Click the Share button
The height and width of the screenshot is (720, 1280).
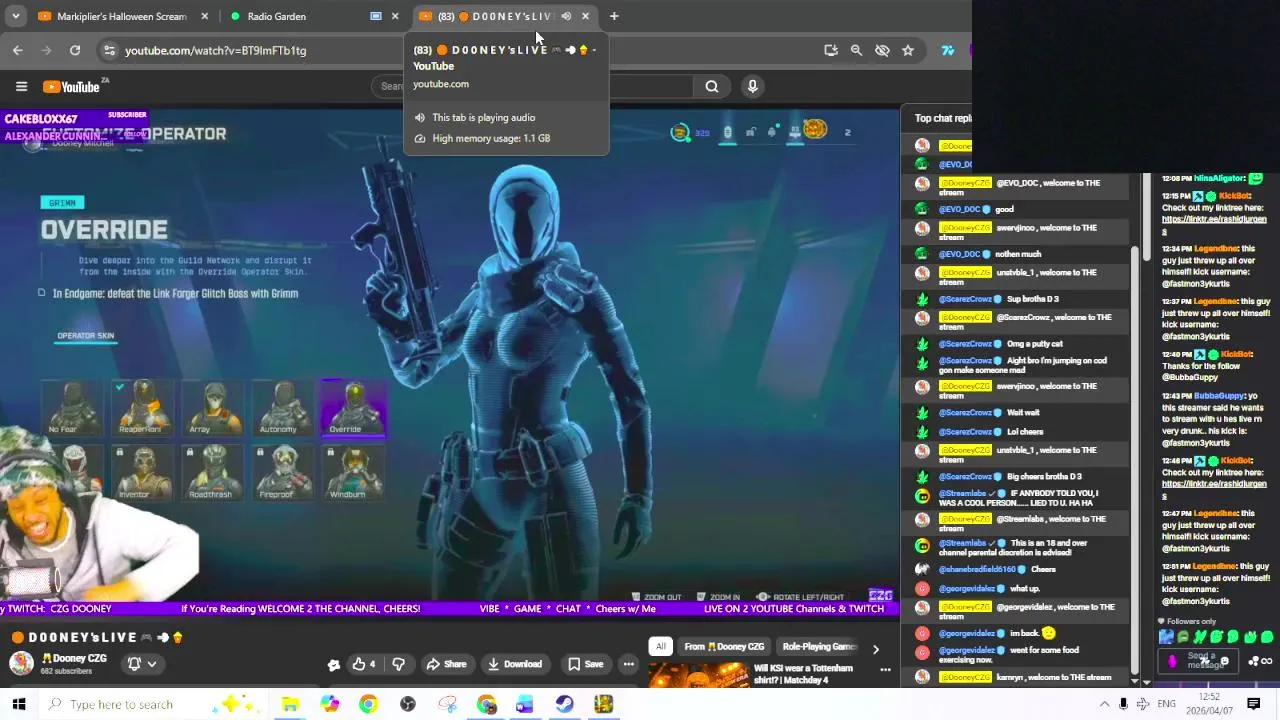coord(446,664)
